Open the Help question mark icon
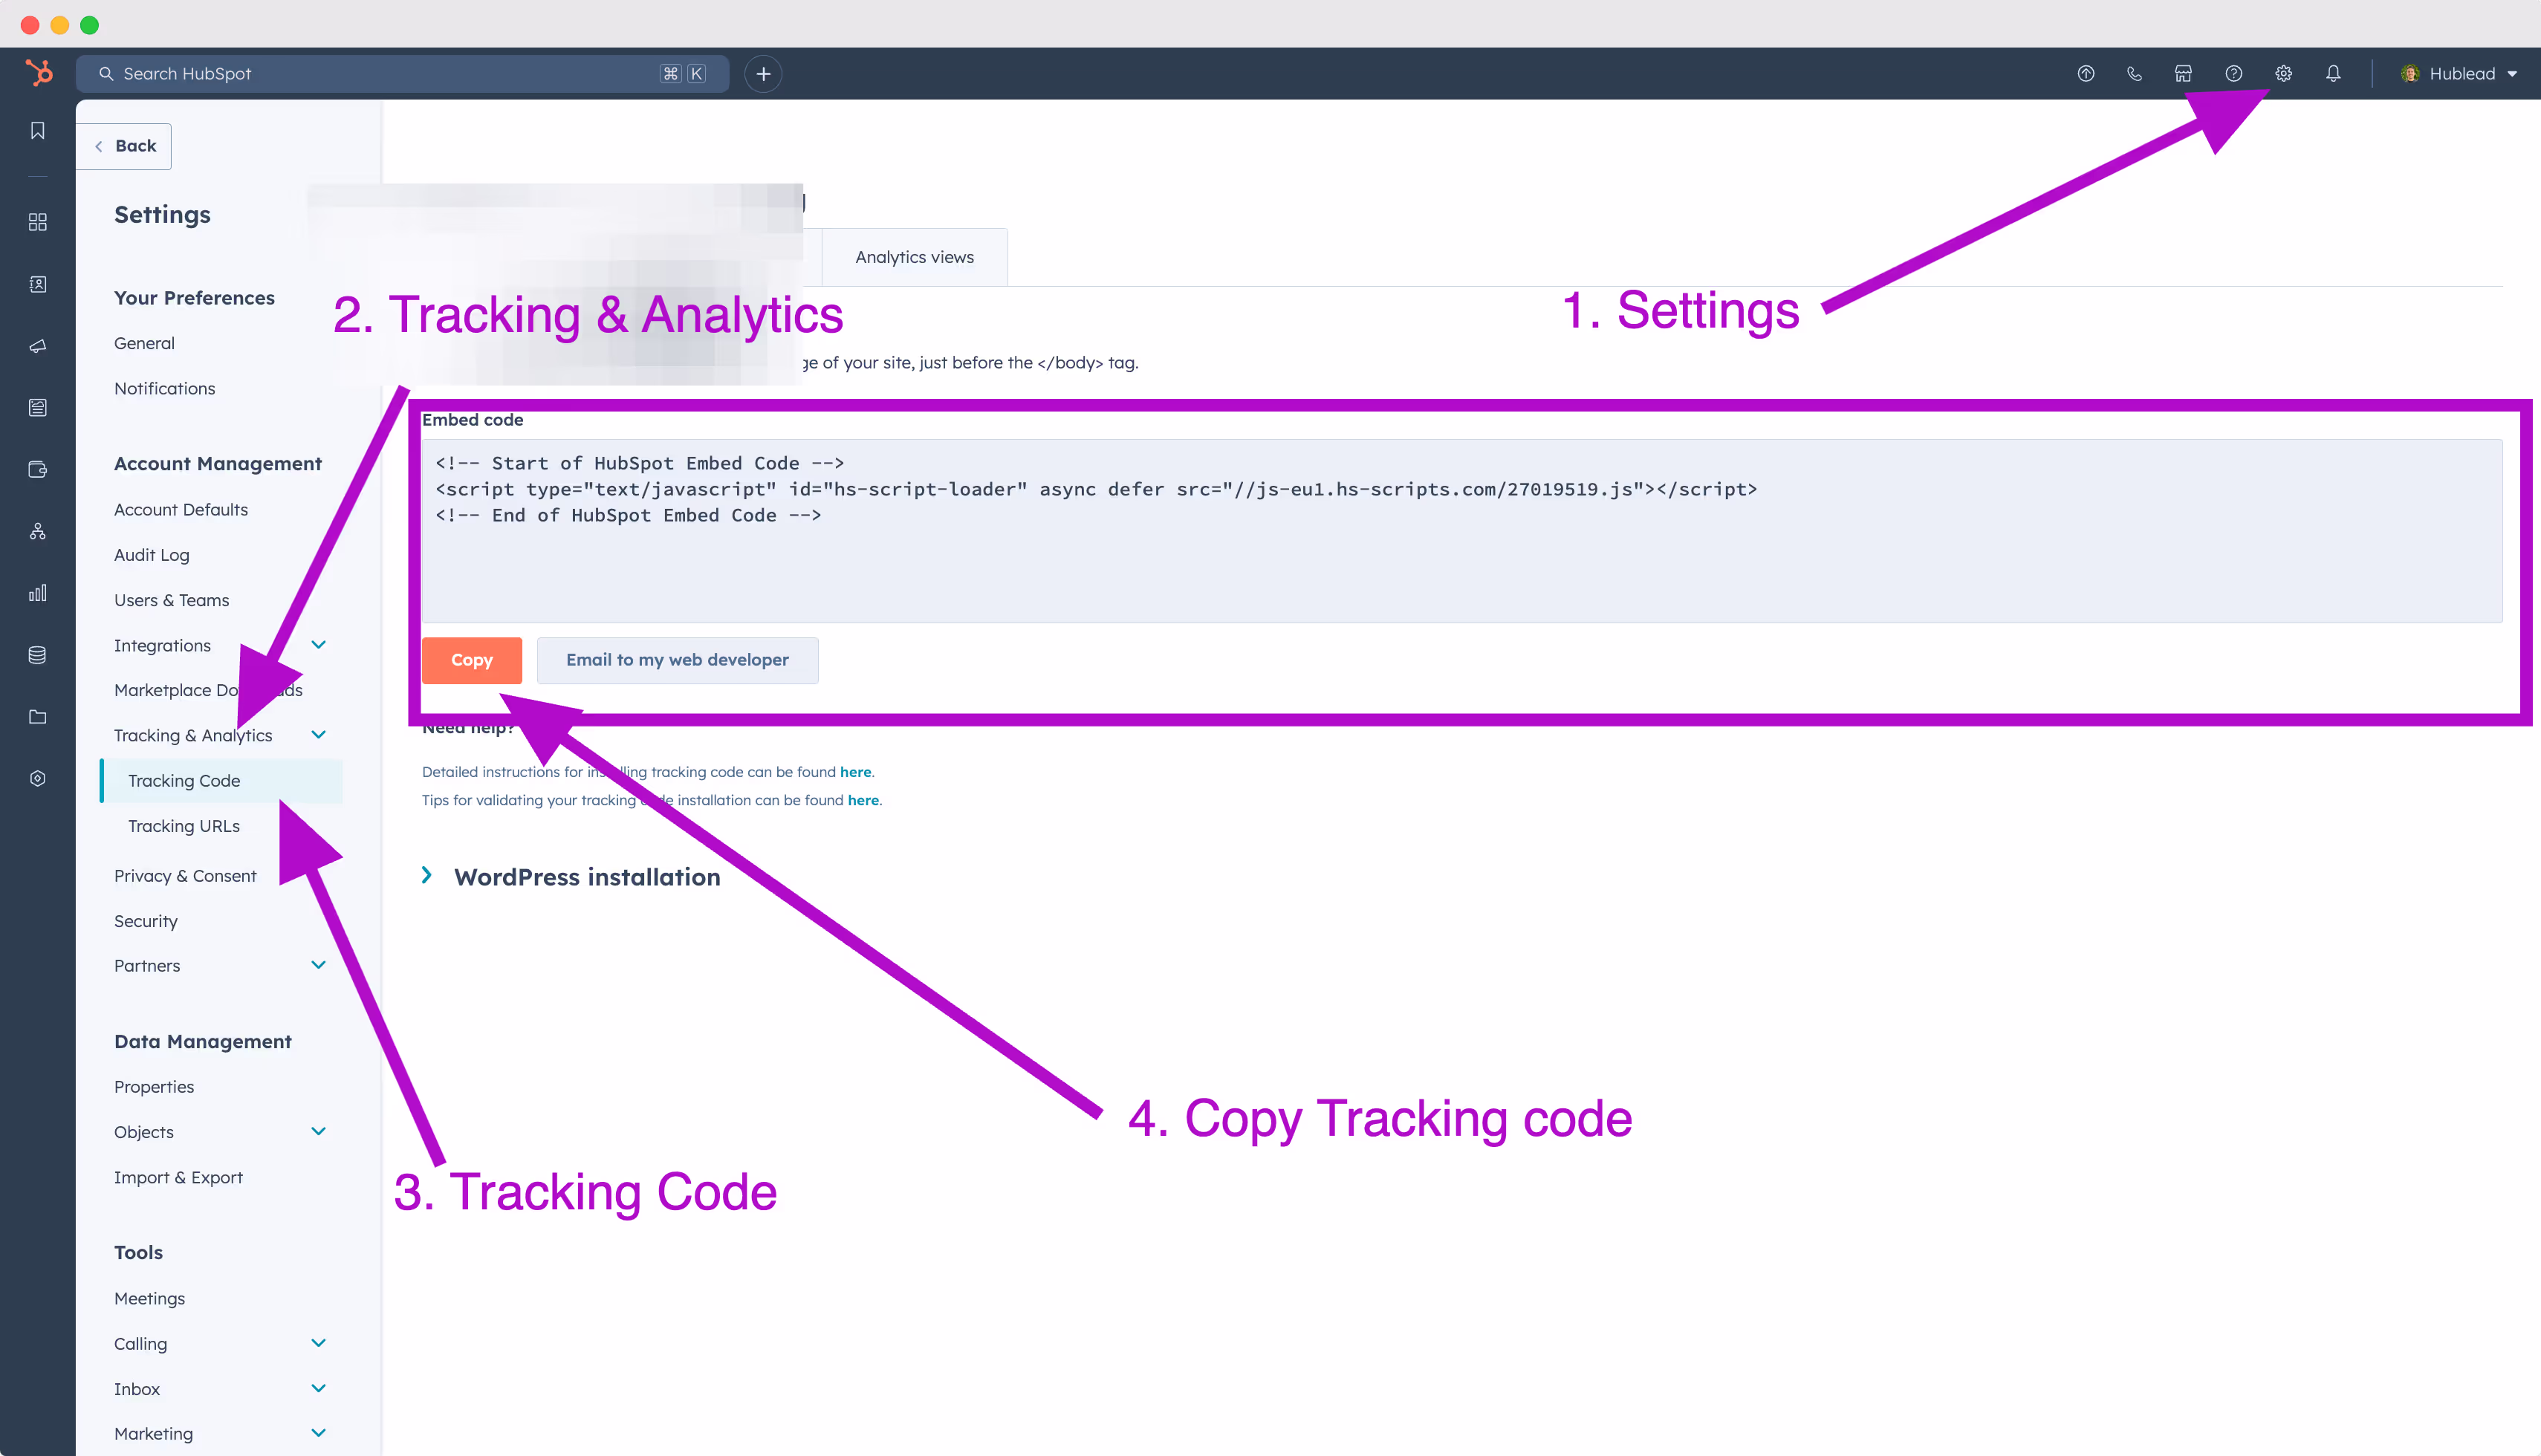 pyautogui.click(x=2233, y=73)
